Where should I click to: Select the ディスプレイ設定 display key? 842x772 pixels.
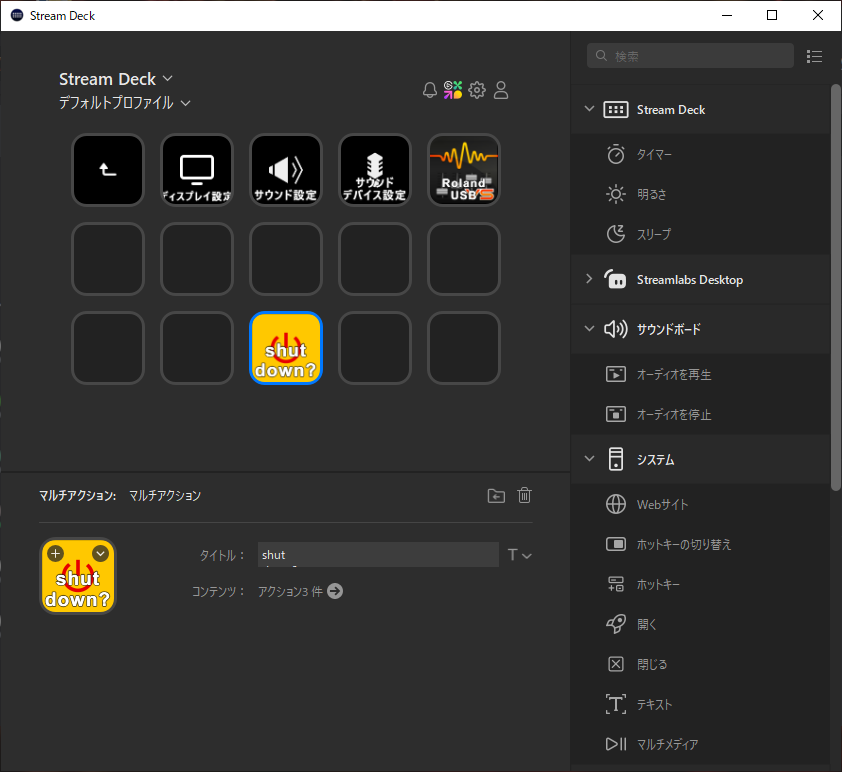click(x=197, y=170)
